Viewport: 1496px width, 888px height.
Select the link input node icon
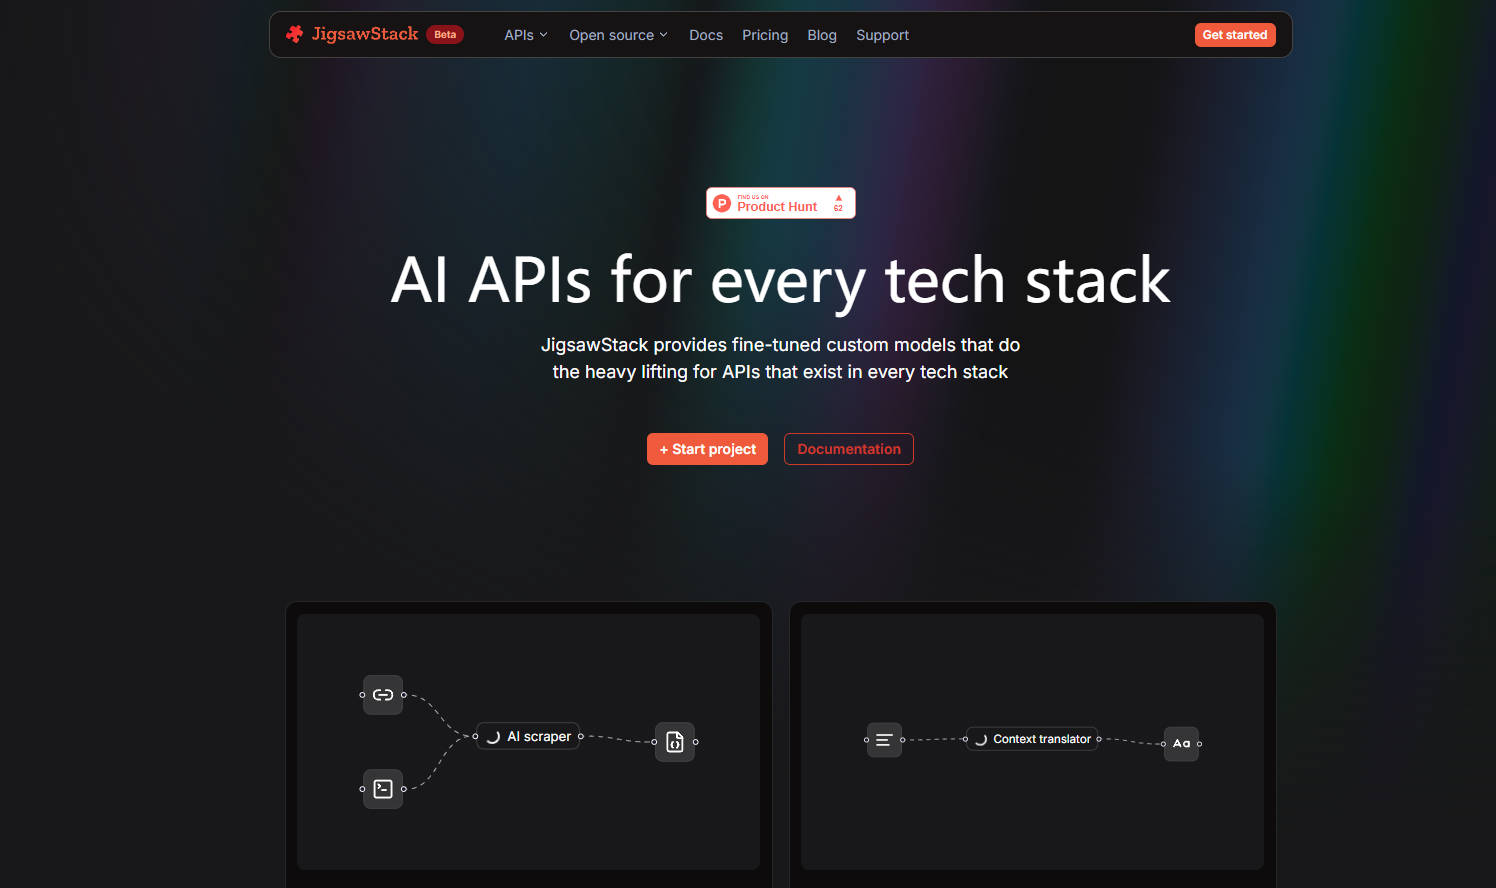pyautogui.click(x=383, y=695)
